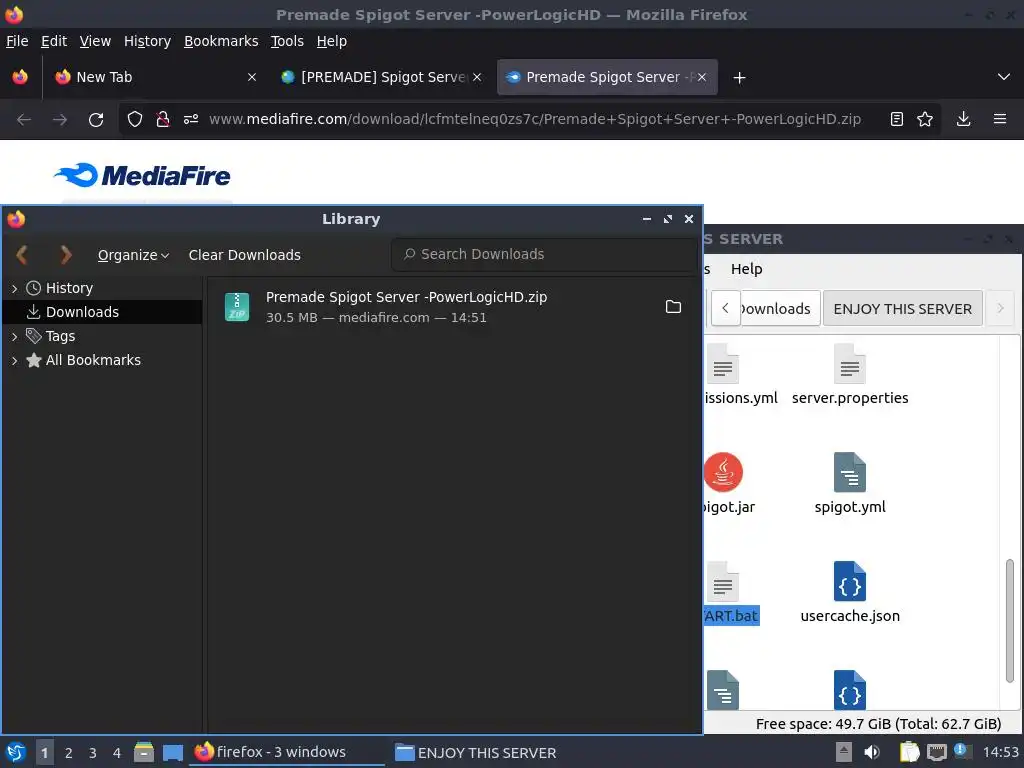Open the File menu
The width and height of the screenshot is (1024, 768).
tap(17, 41)
